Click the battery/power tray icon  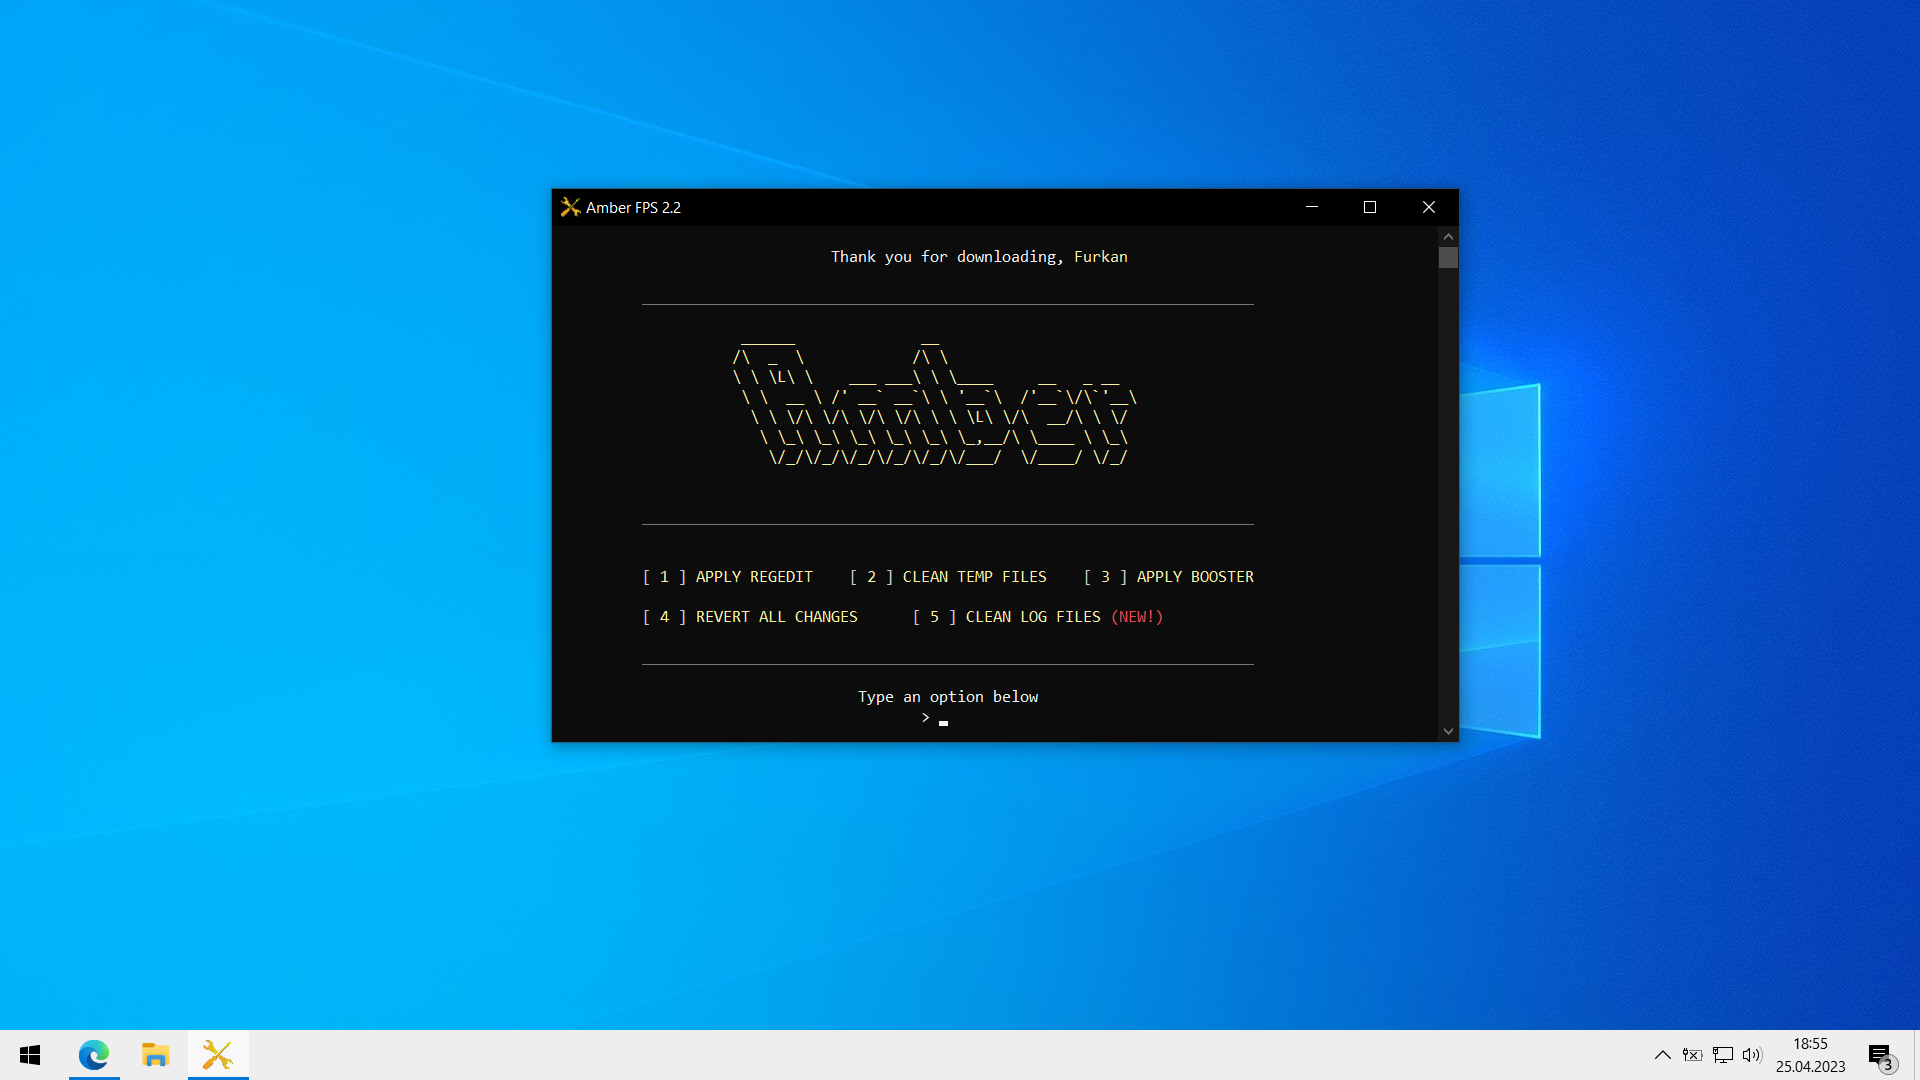tap(1692, 1055)
